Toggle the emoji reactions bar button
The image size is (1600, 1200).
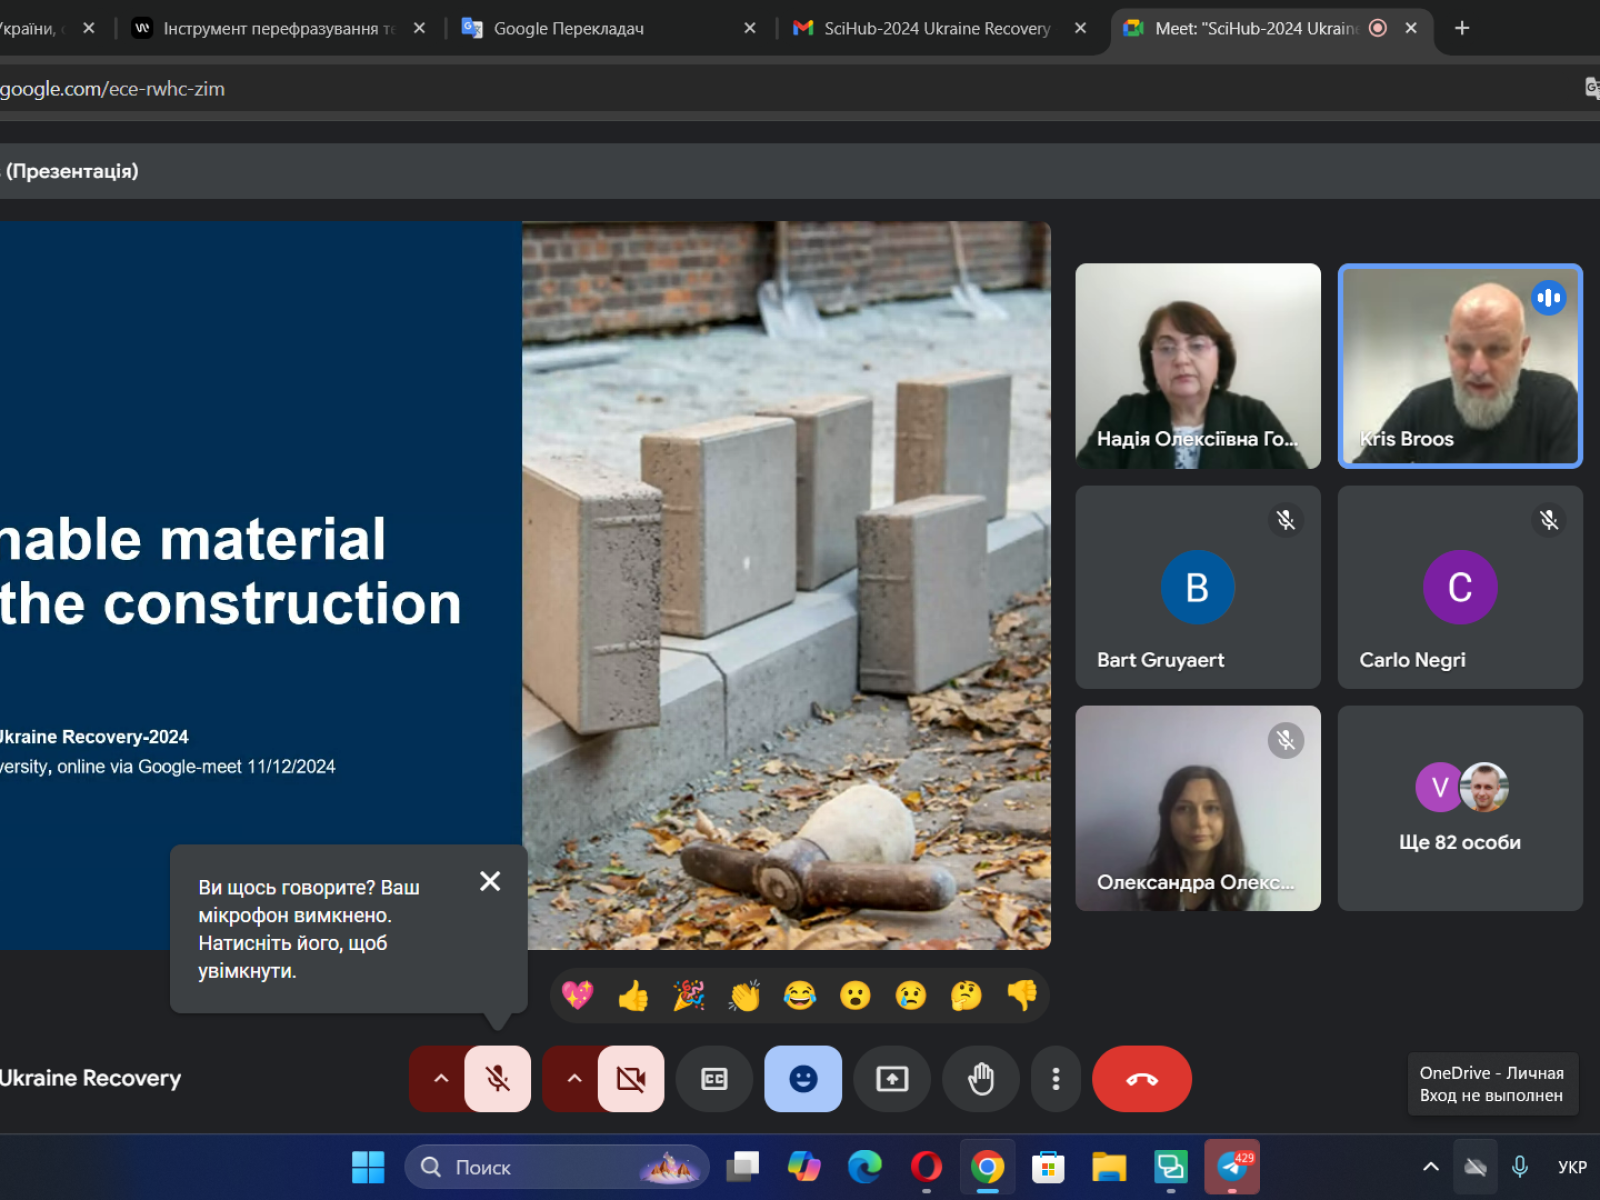[803, 1079]
